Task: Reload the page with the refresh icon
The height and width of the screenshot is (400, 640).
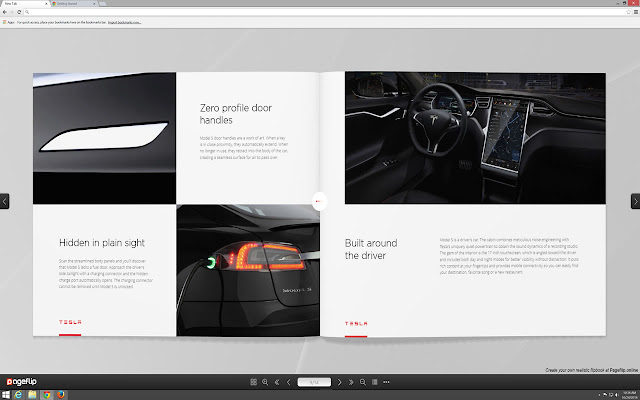Action: click(19, 12)
